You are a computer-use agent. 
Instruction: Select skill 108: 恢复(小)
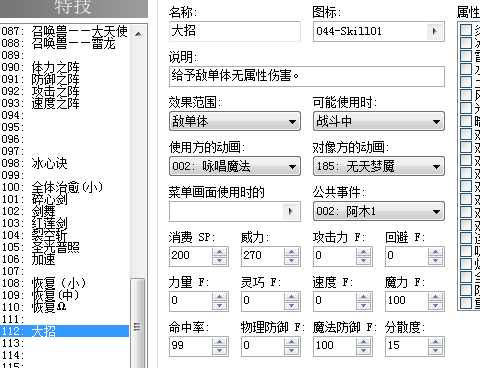coord(65,283)
